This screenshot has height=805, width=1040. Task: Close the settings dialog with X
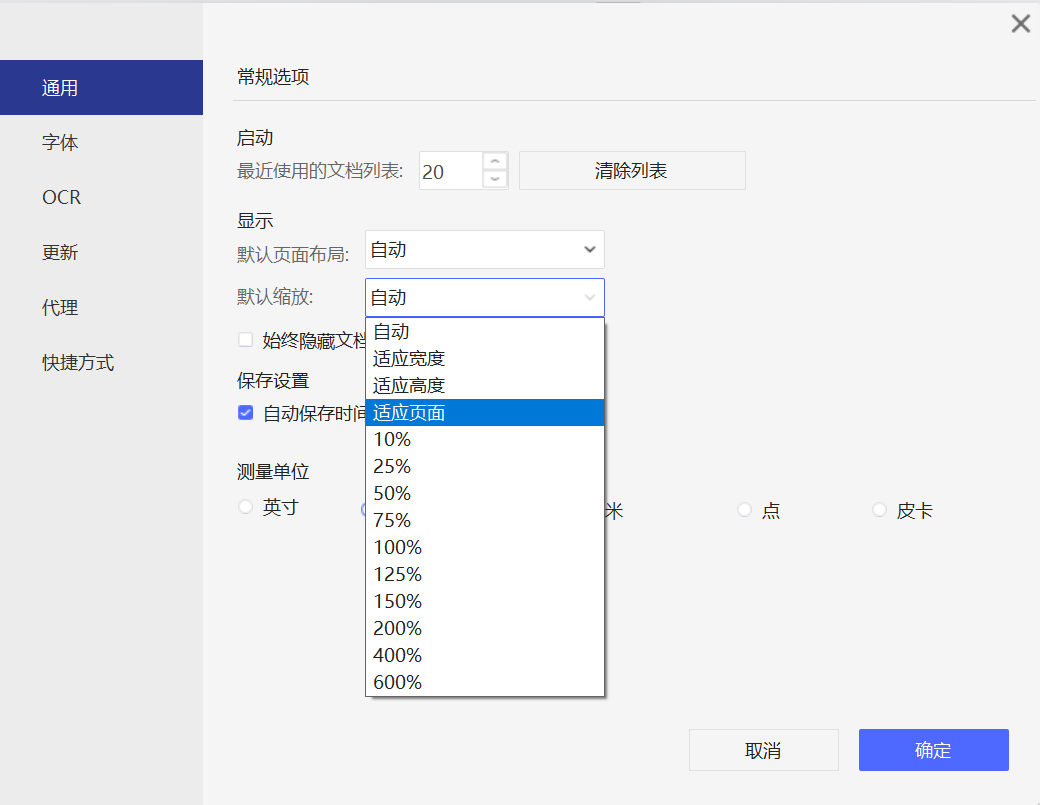pyautogui.click(x=1020, y=24)
